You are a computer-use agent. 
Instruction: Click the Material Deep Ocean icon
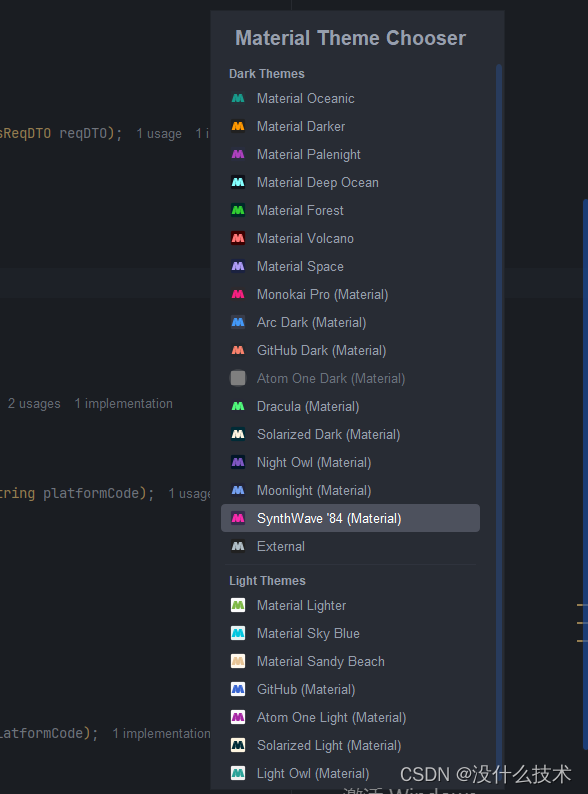coord(238,182)
